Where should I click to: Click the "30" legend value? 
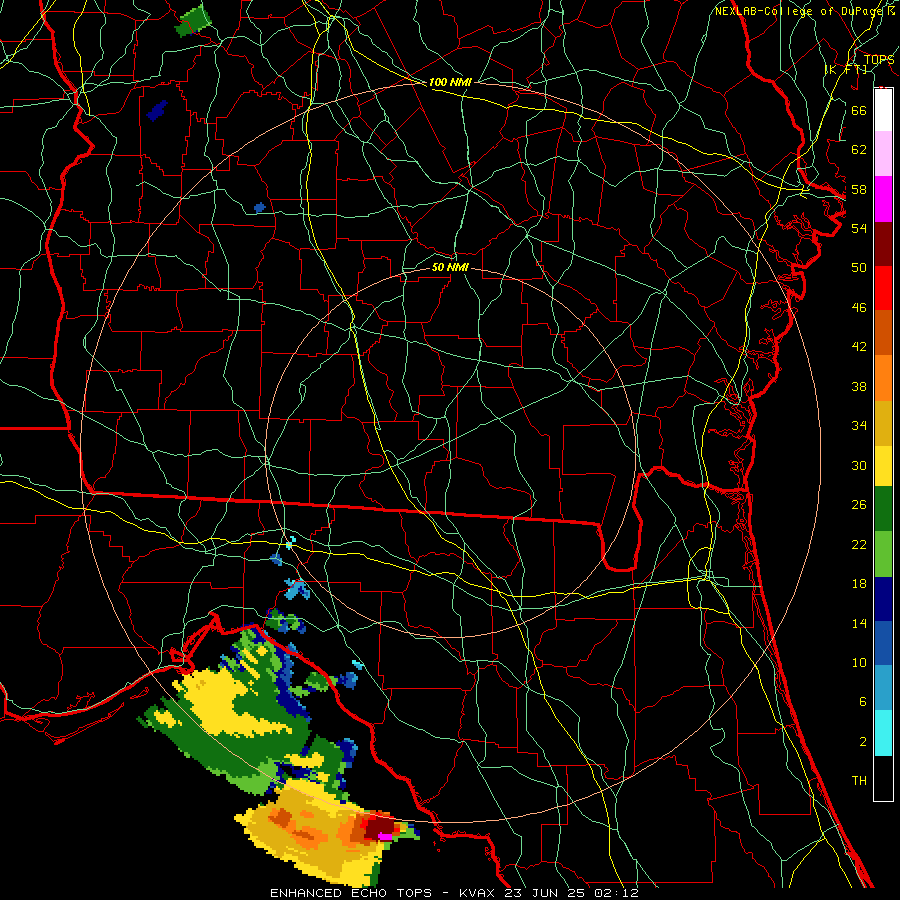pyautogui.click(x=859, y=465)
